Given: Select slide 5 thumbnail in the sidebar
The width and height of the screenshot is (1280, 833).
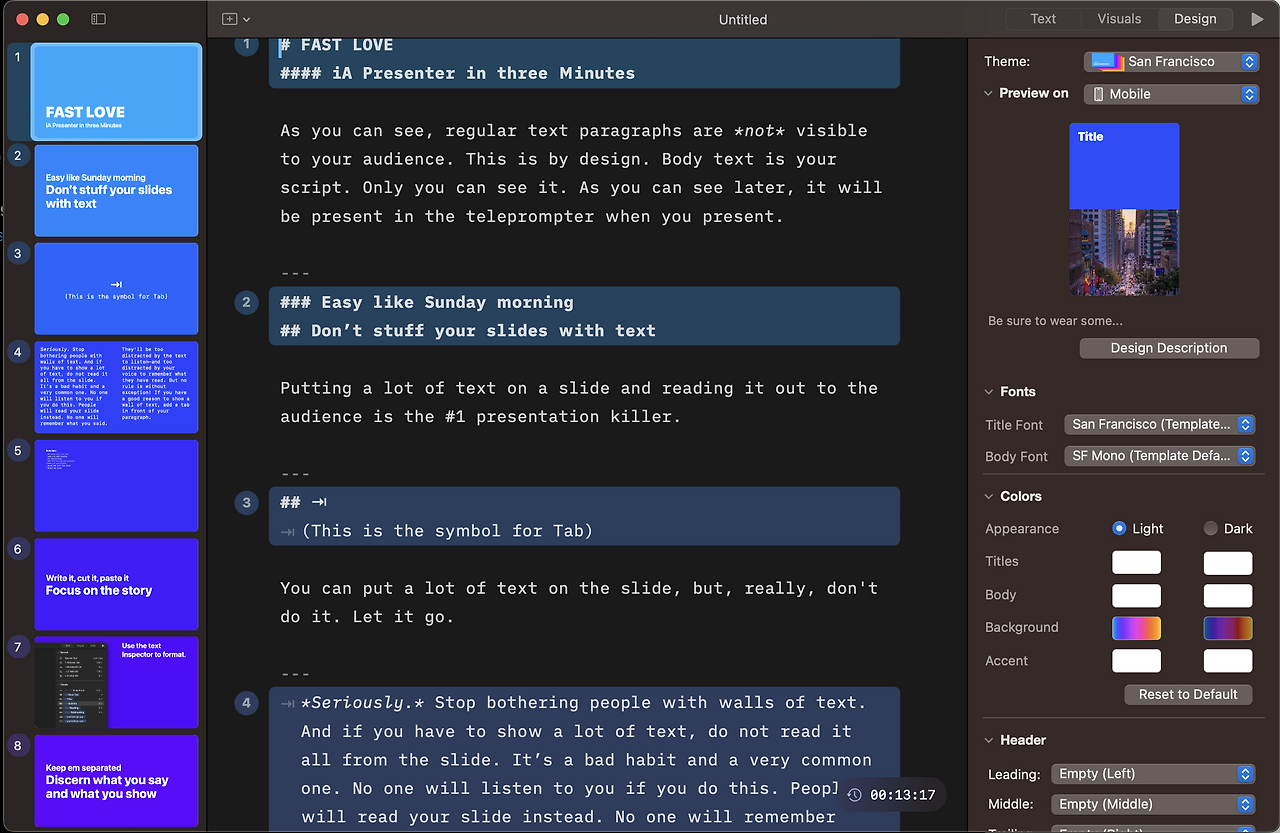Looking at the screenshot, I should tap(116, 486).
